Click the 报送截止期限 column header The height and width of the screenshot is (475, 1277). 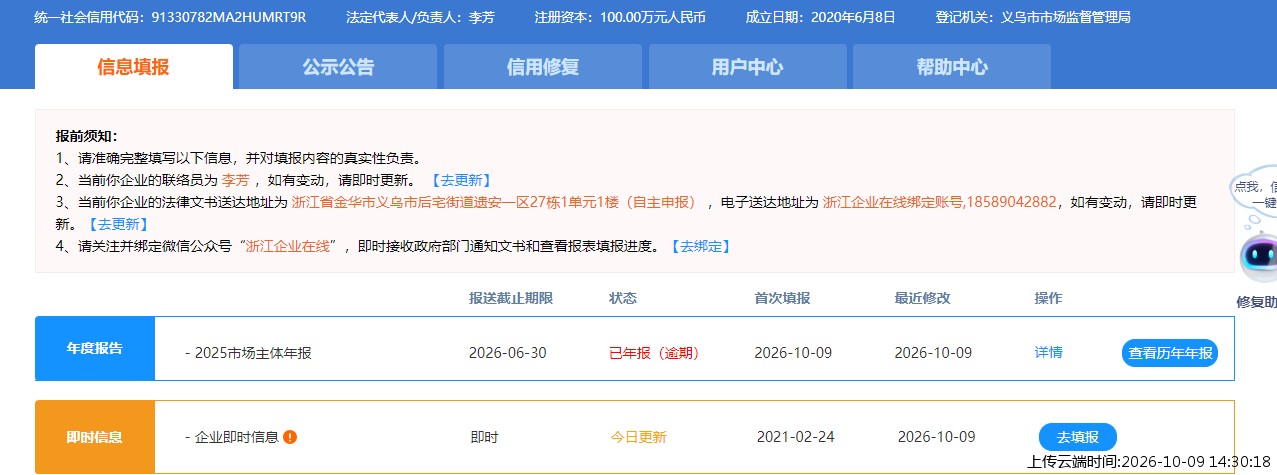click(510, 298)
